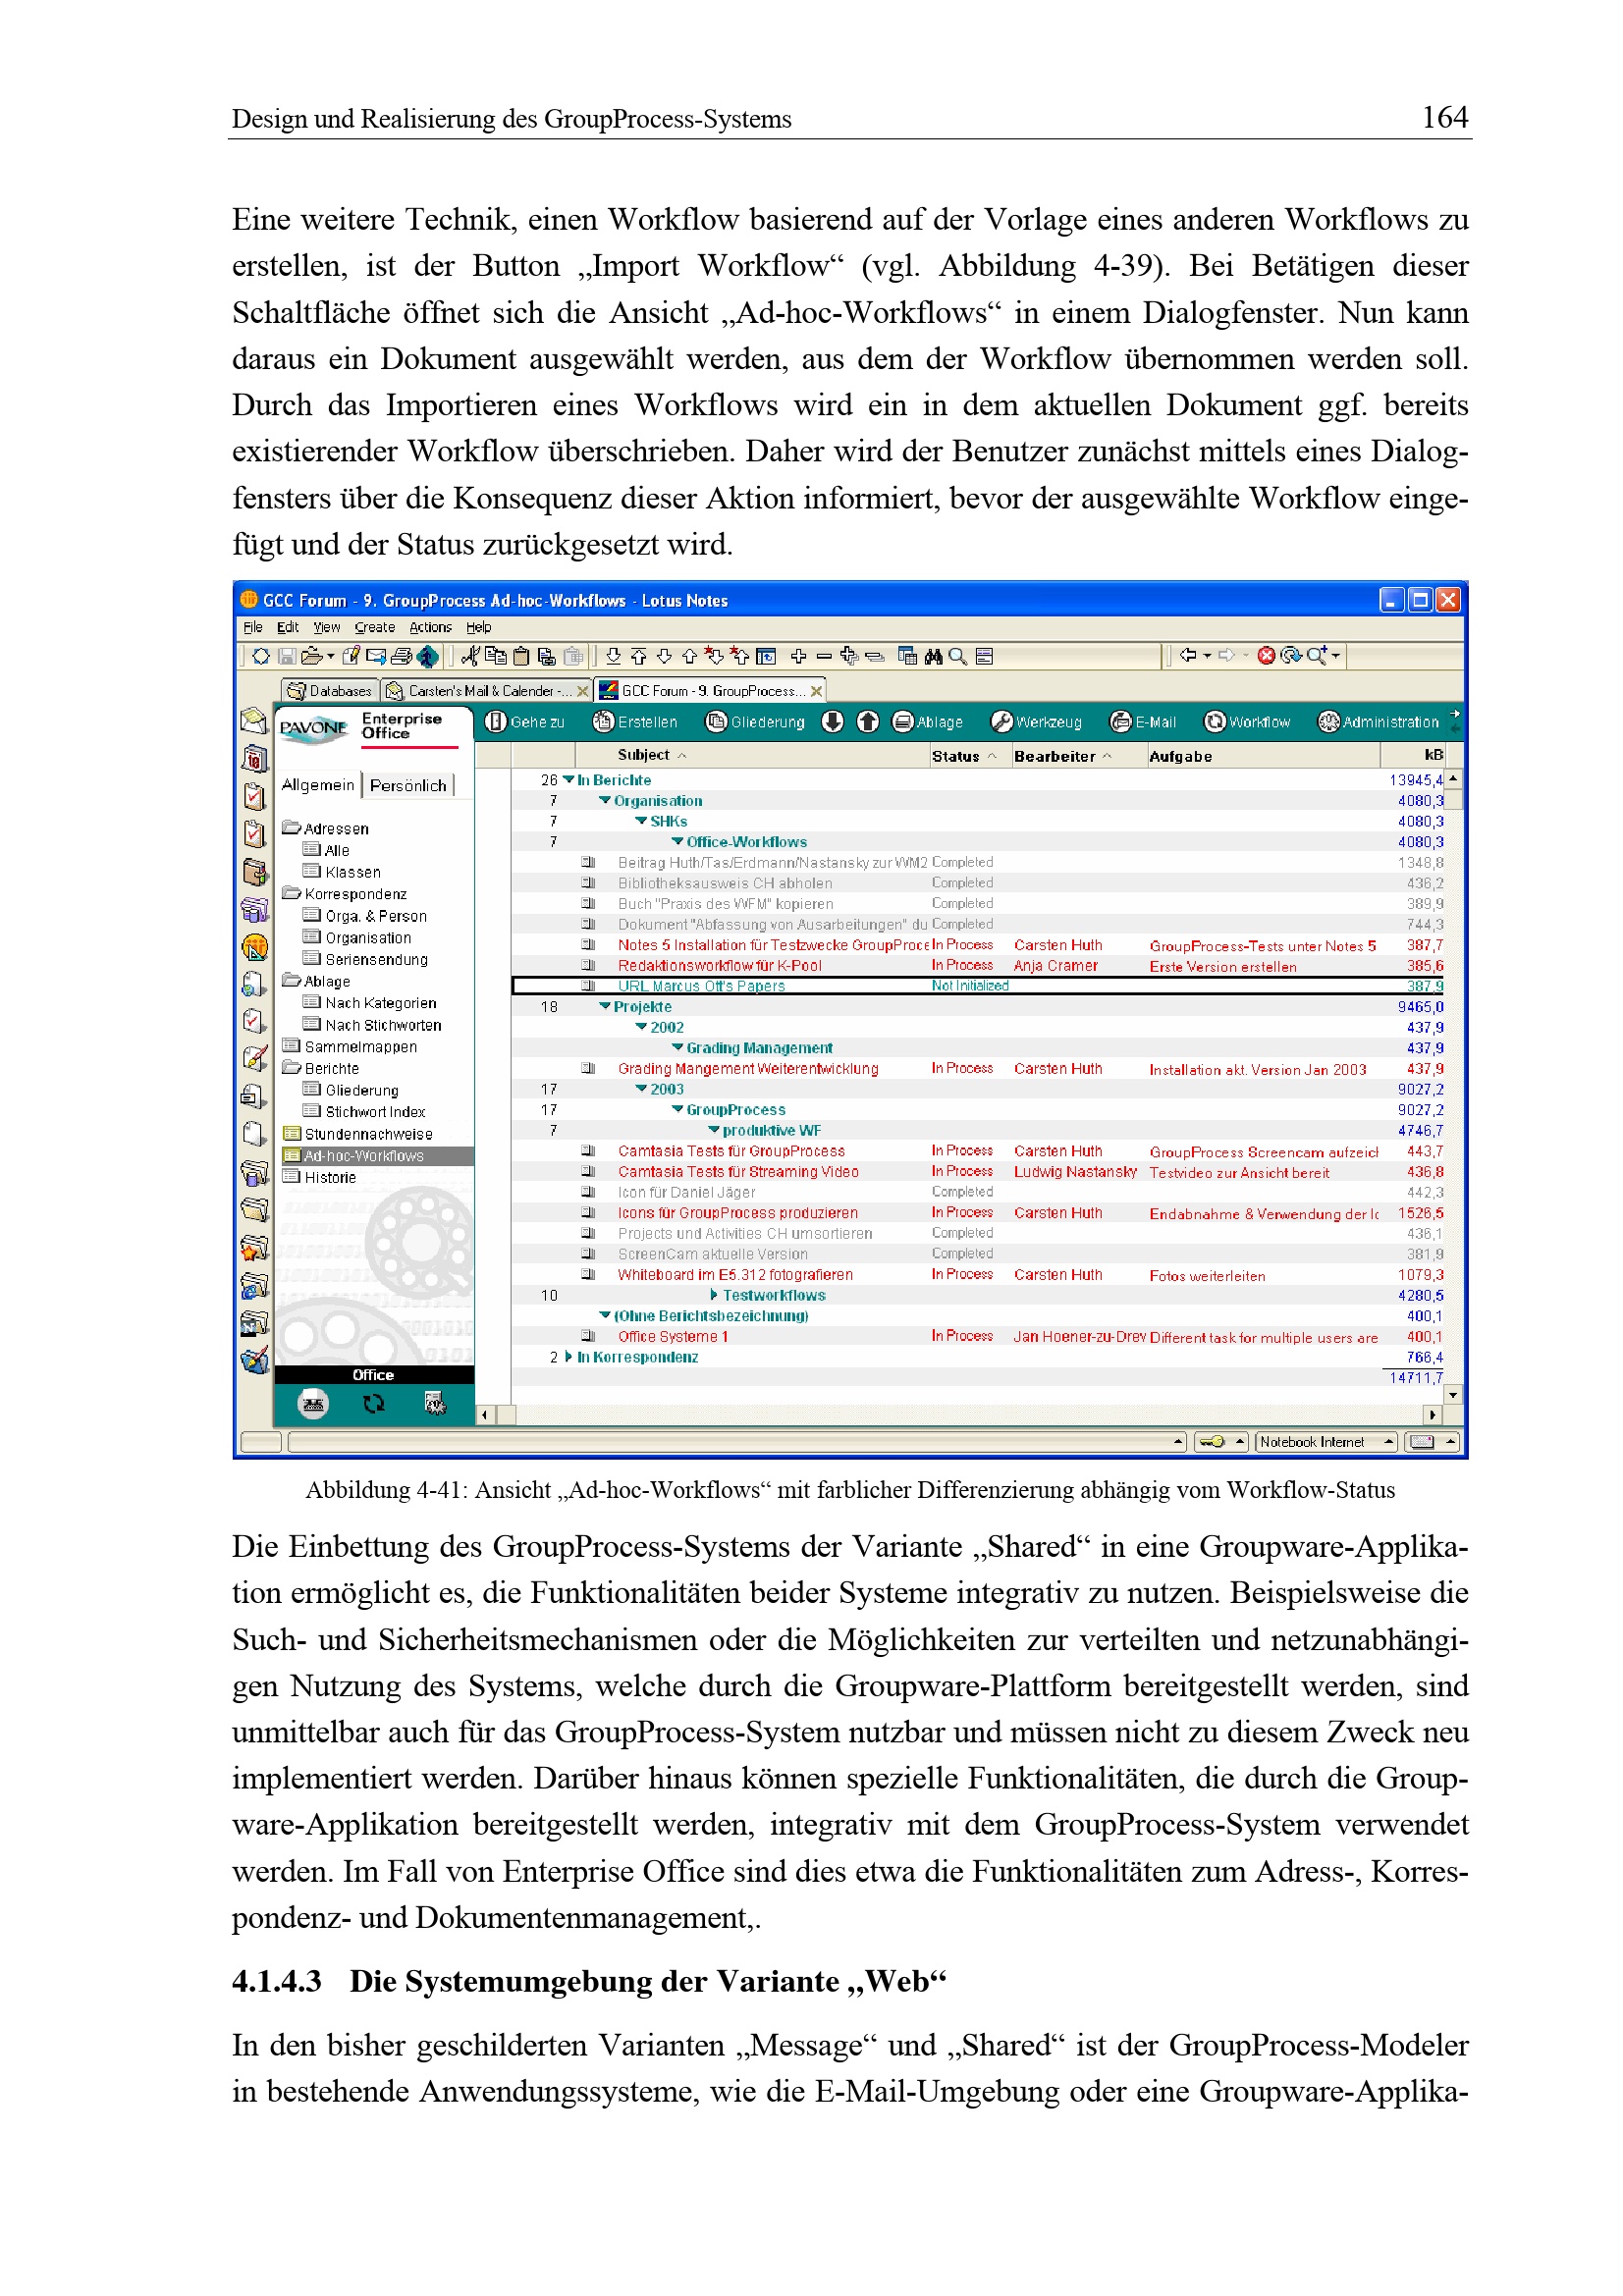Select Stundennachweise in the navigation pane
This screenshot has height=2296, width=1623.
[368, 1134]
